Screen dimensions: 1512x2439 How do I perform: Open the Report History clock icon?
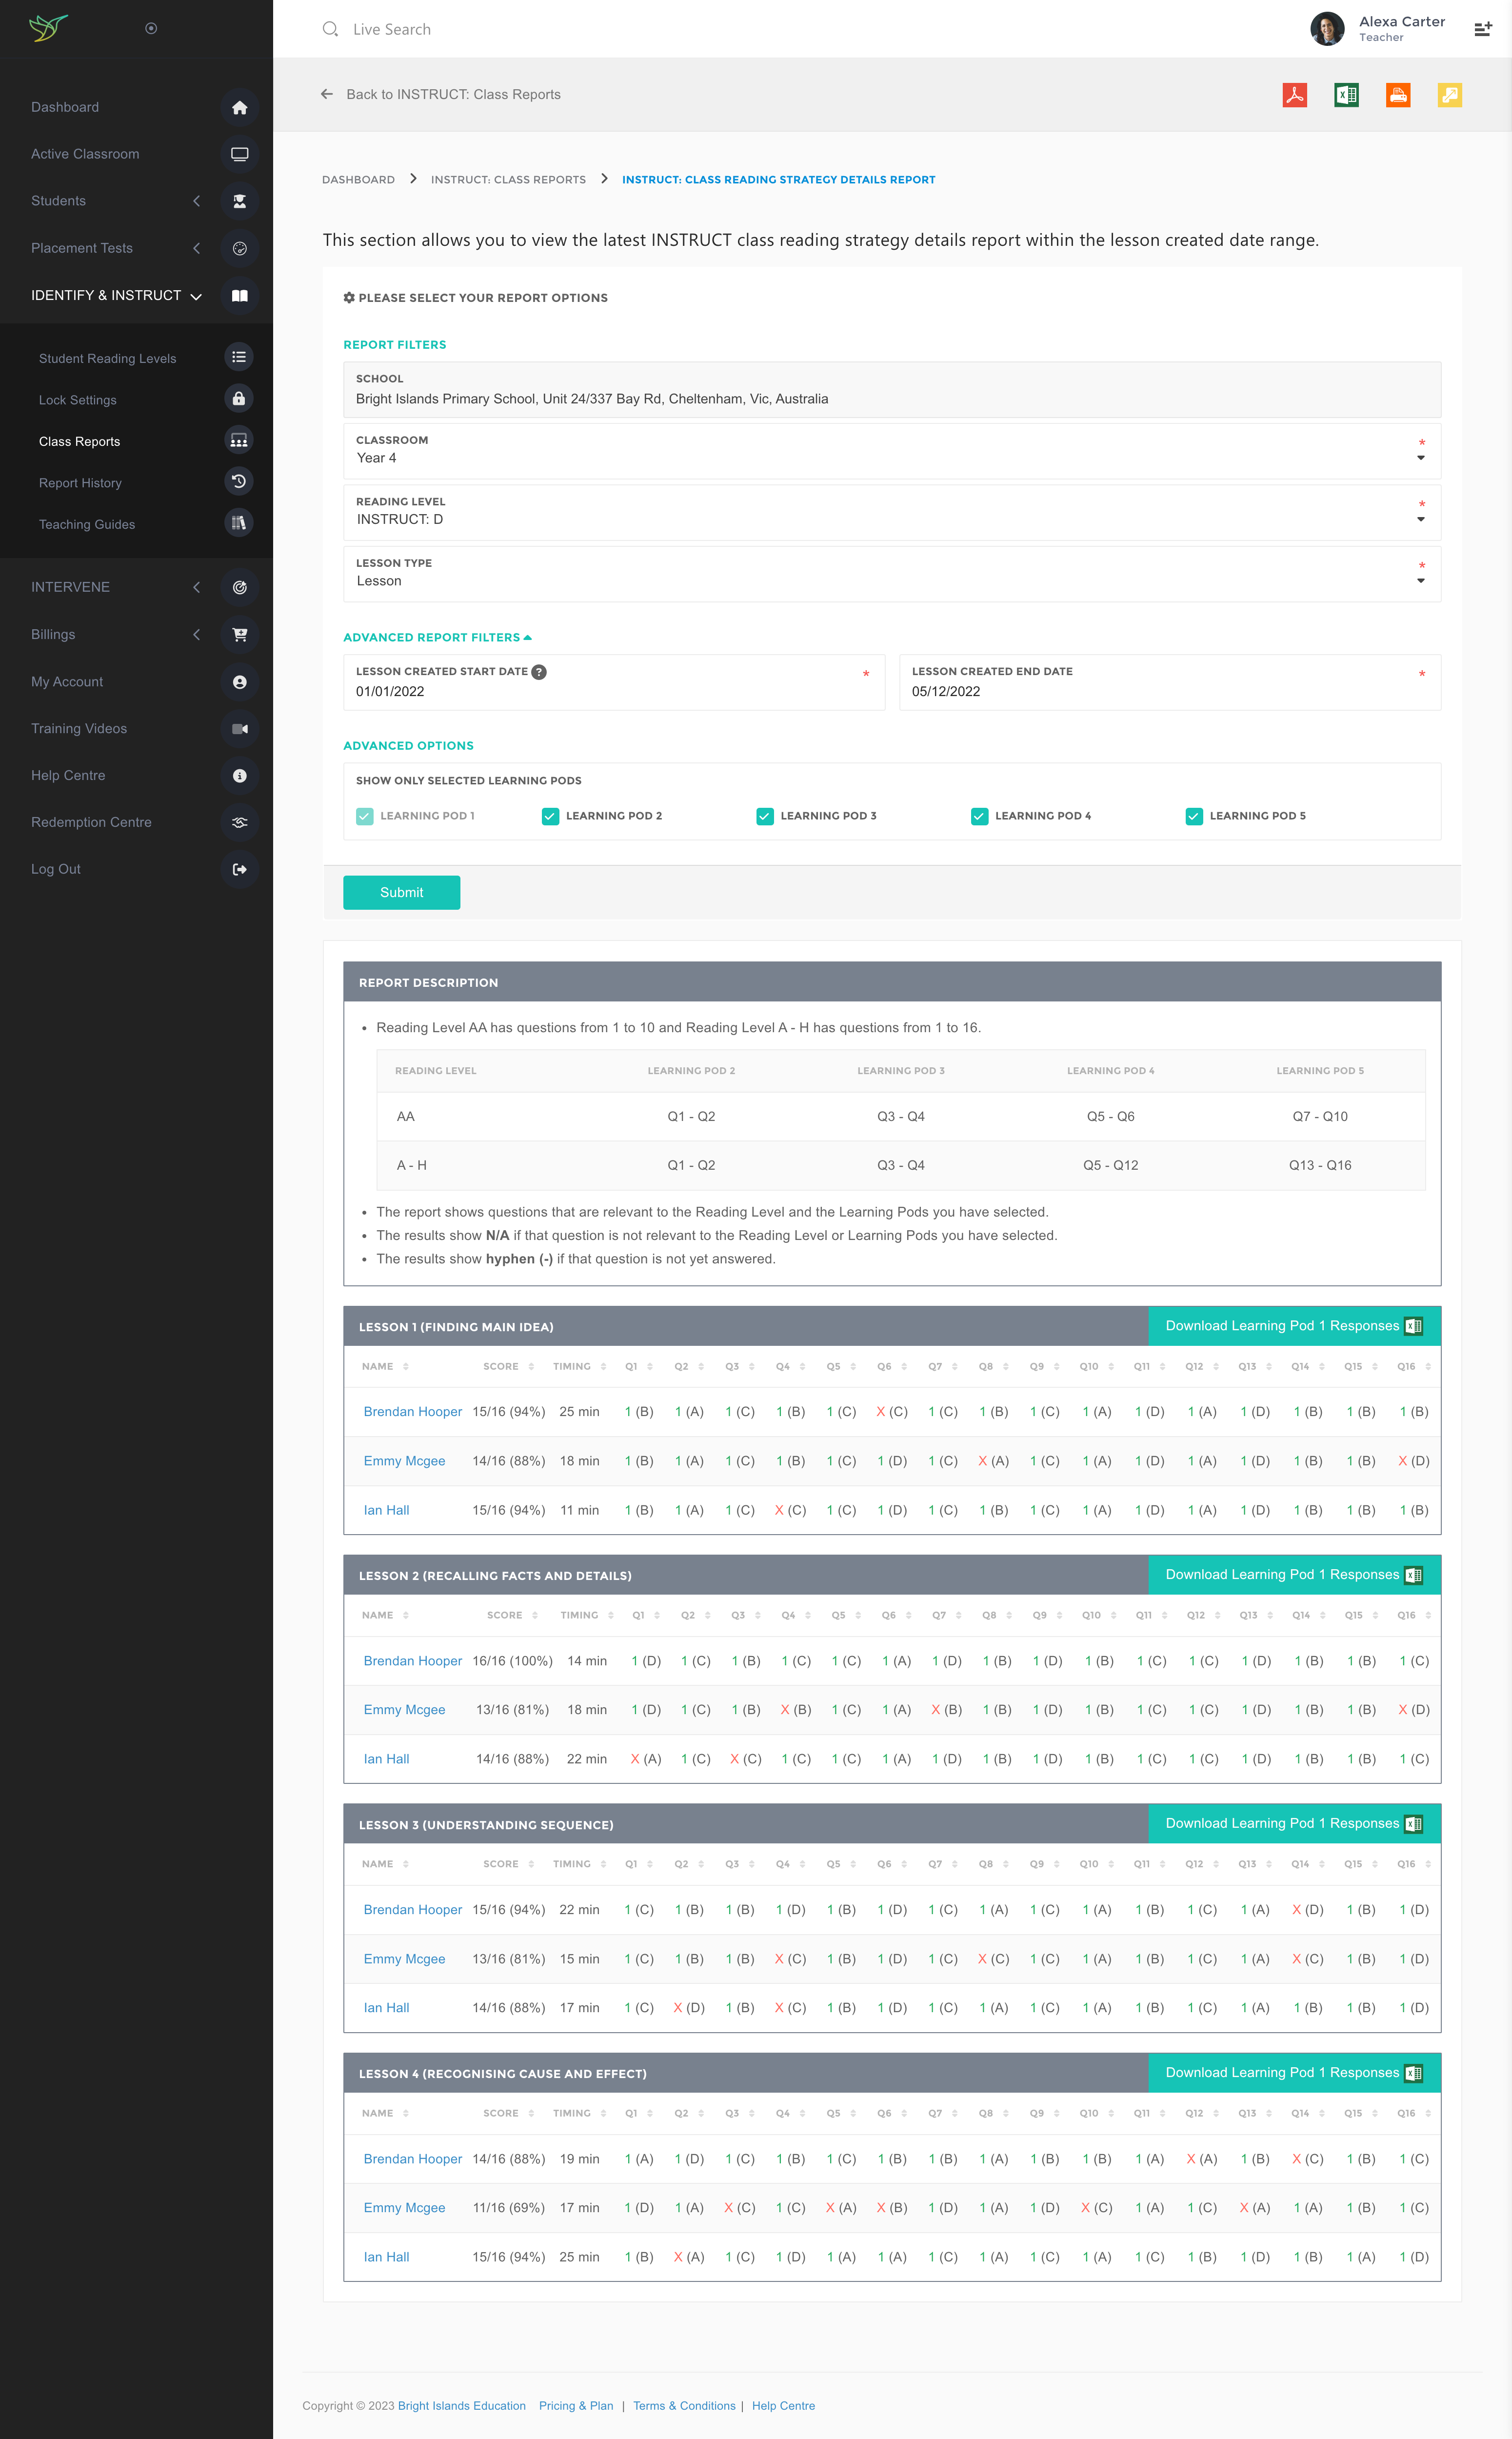239,482
